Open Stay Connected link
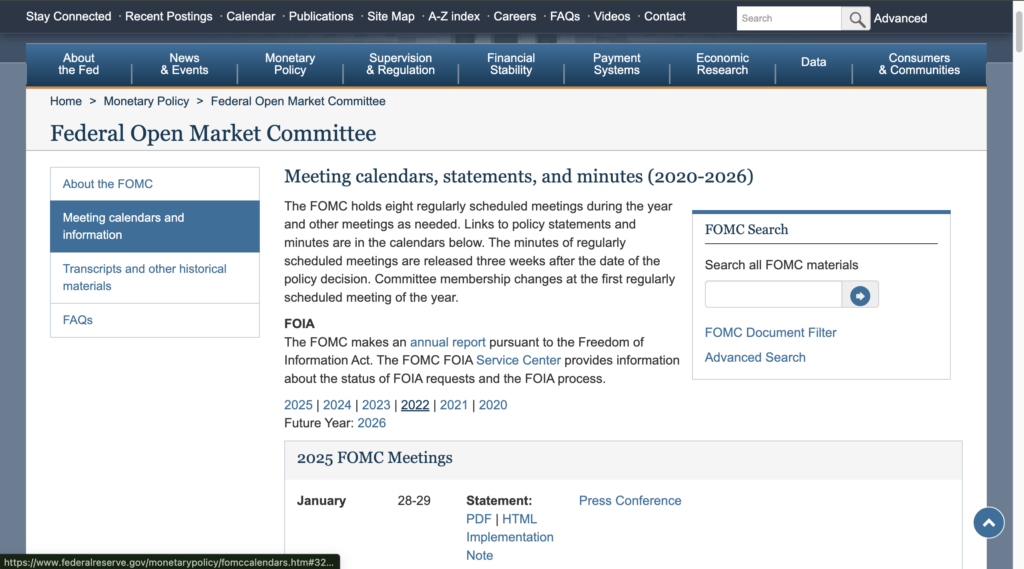This screenshot has height=569, width=1024. pyautogui.click(x=69, y=16)
